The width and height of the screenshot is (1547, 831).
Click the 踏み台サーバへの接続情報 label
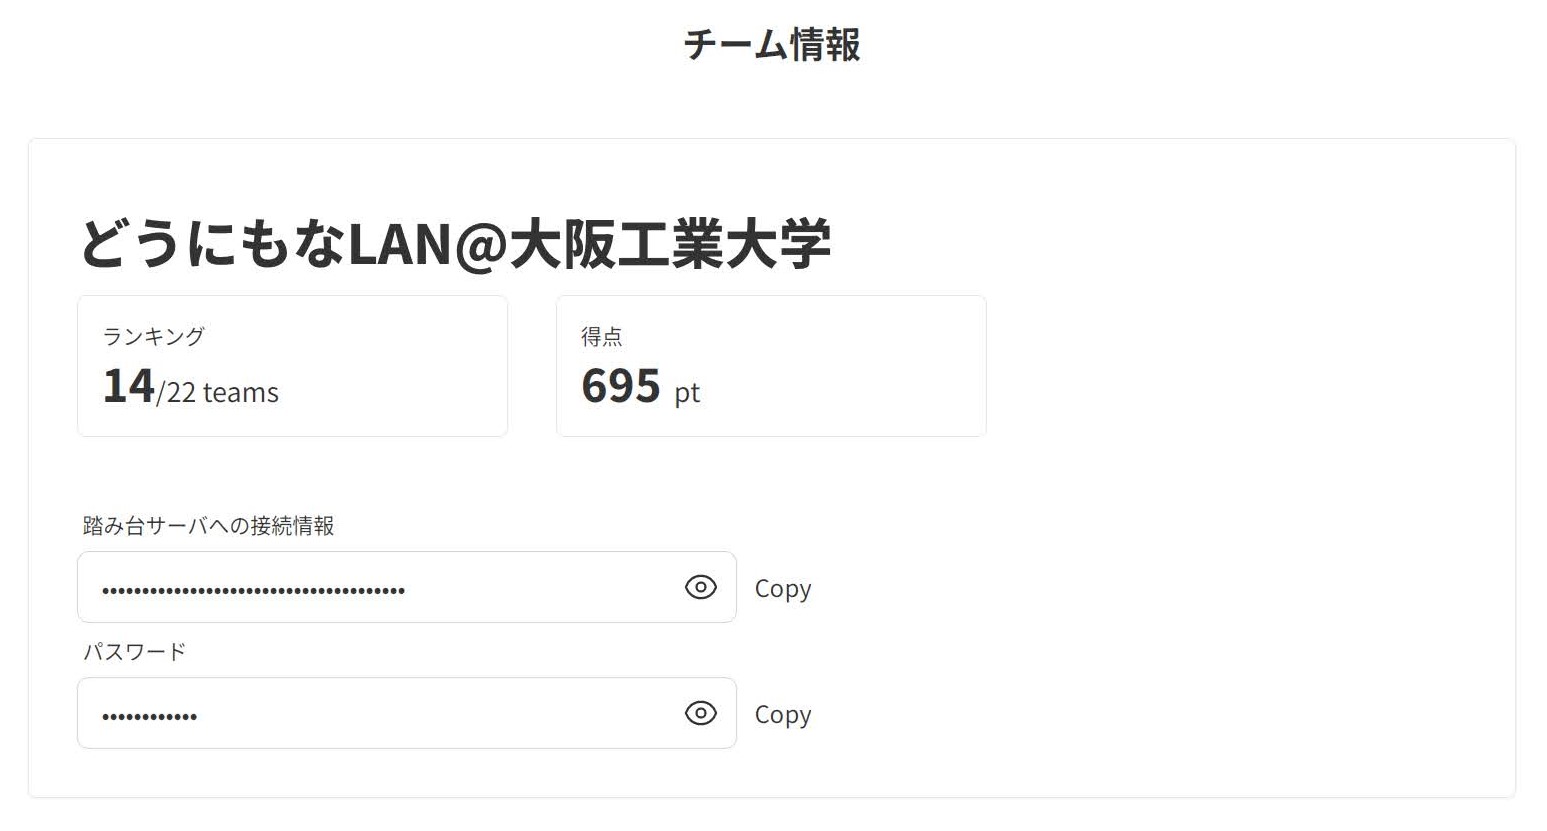(208, 526)
